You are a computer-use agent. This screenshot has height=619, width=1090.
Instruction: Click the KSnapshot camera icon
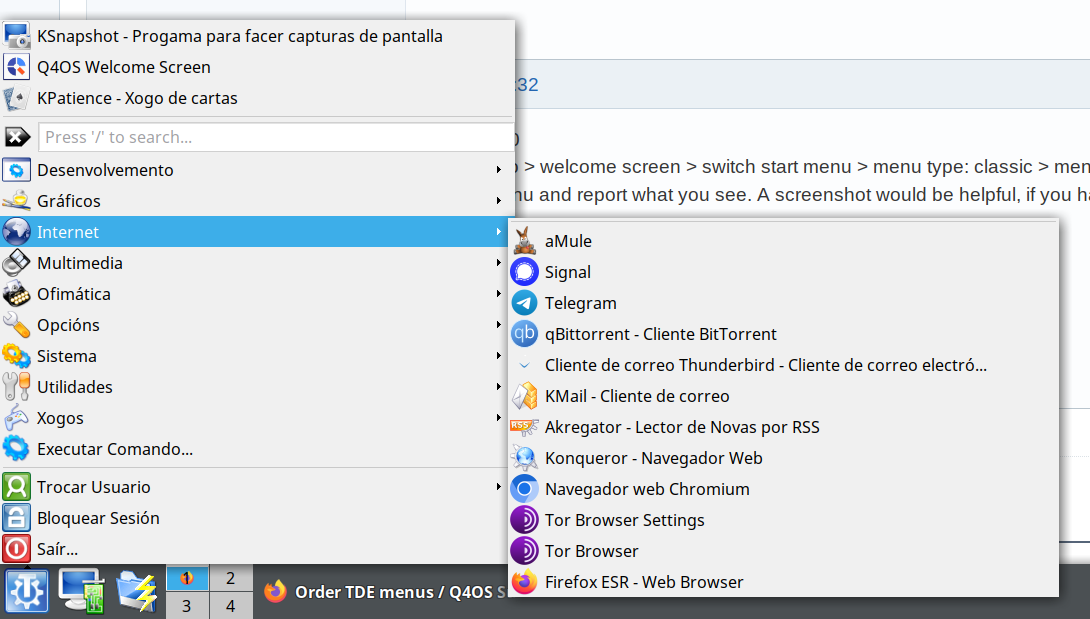17,36
